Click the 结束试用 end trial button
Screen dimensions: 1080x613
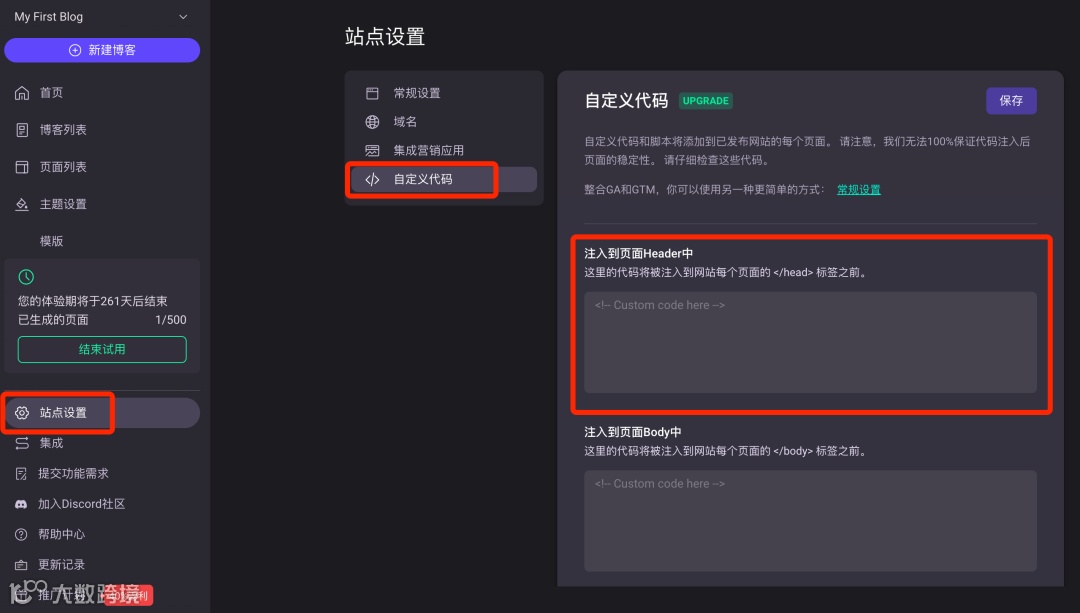[102, 349]
